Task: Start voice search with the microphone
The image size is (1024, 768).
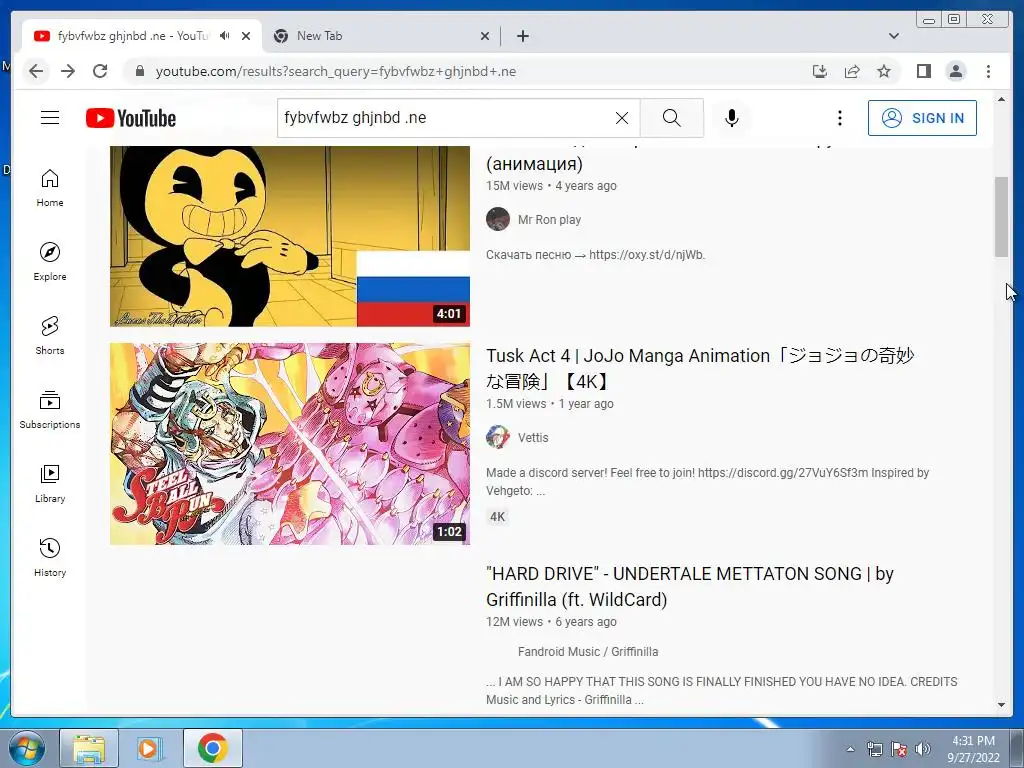Action: click(731, 118)
